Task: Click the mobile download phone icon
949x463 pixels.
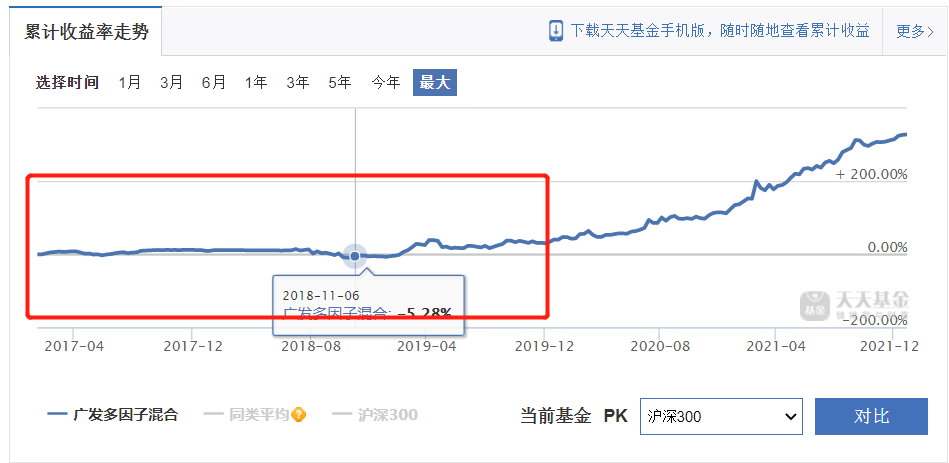Action: click(556, 31)
